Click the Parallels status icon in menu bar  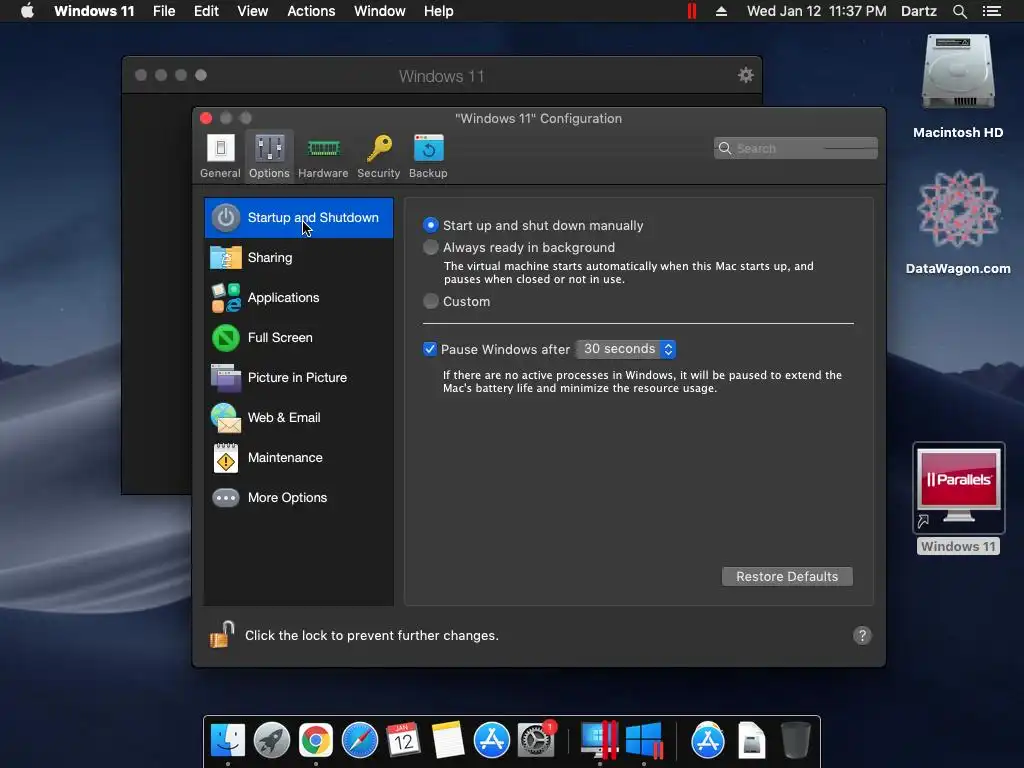click(692, 11)
